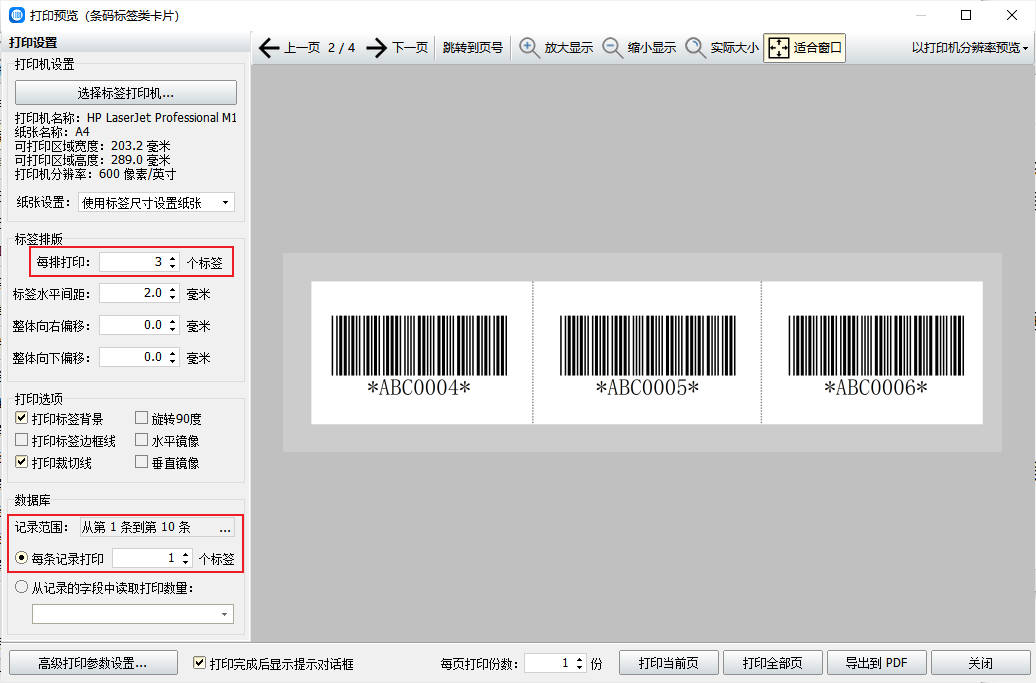The image size is (1036, 683).
Task: Increase 整体向右偏移 with up arrow
Action: (x=172, y=321)
